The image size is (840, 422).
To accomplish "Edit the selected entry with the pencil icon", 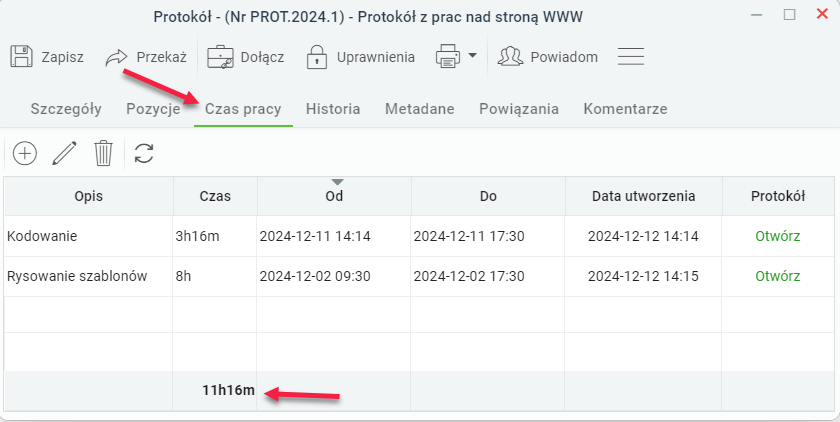I will coord(64,154).
